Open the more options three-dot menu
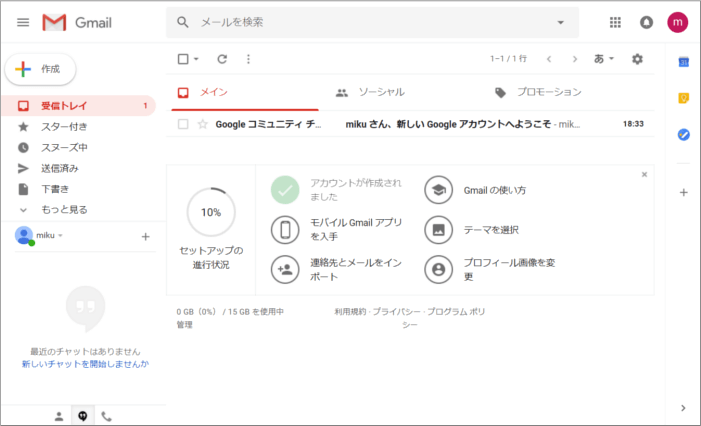The image size is (701, 426). (x=249, y=59)
